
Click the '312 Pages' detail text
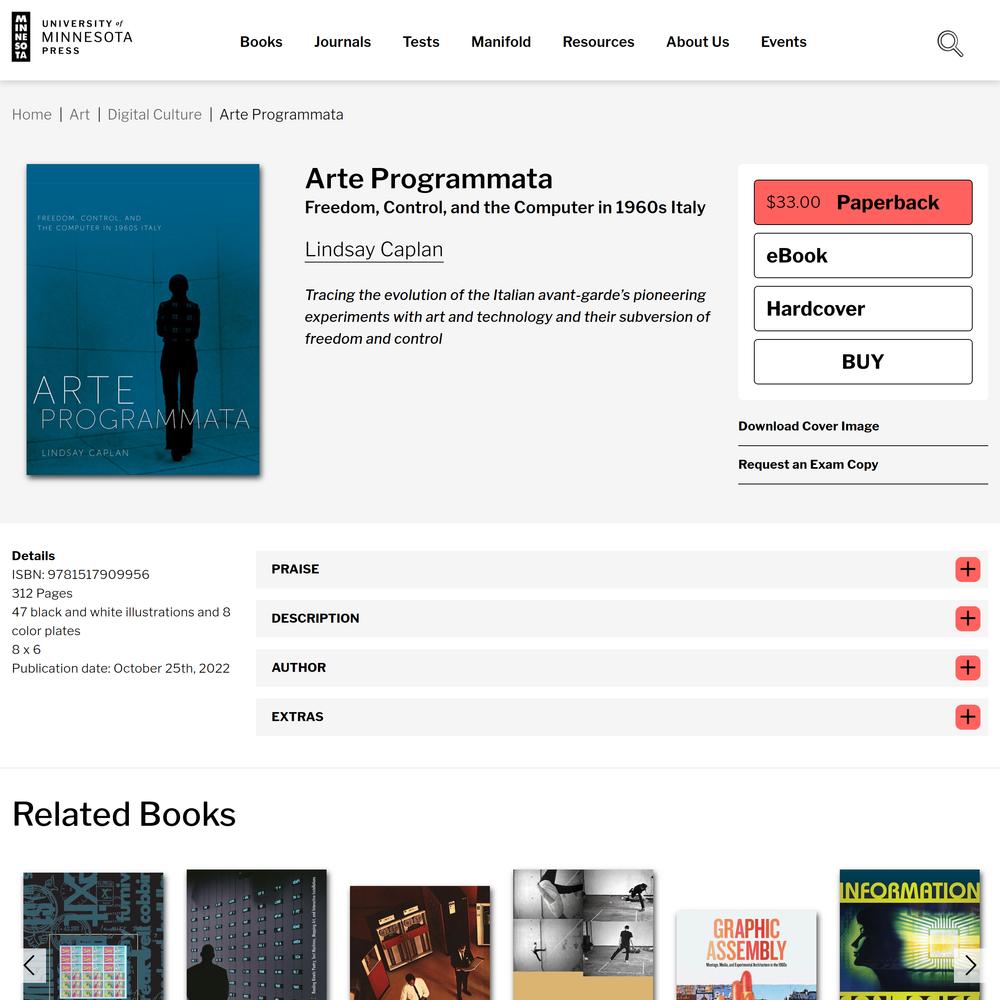42,593
